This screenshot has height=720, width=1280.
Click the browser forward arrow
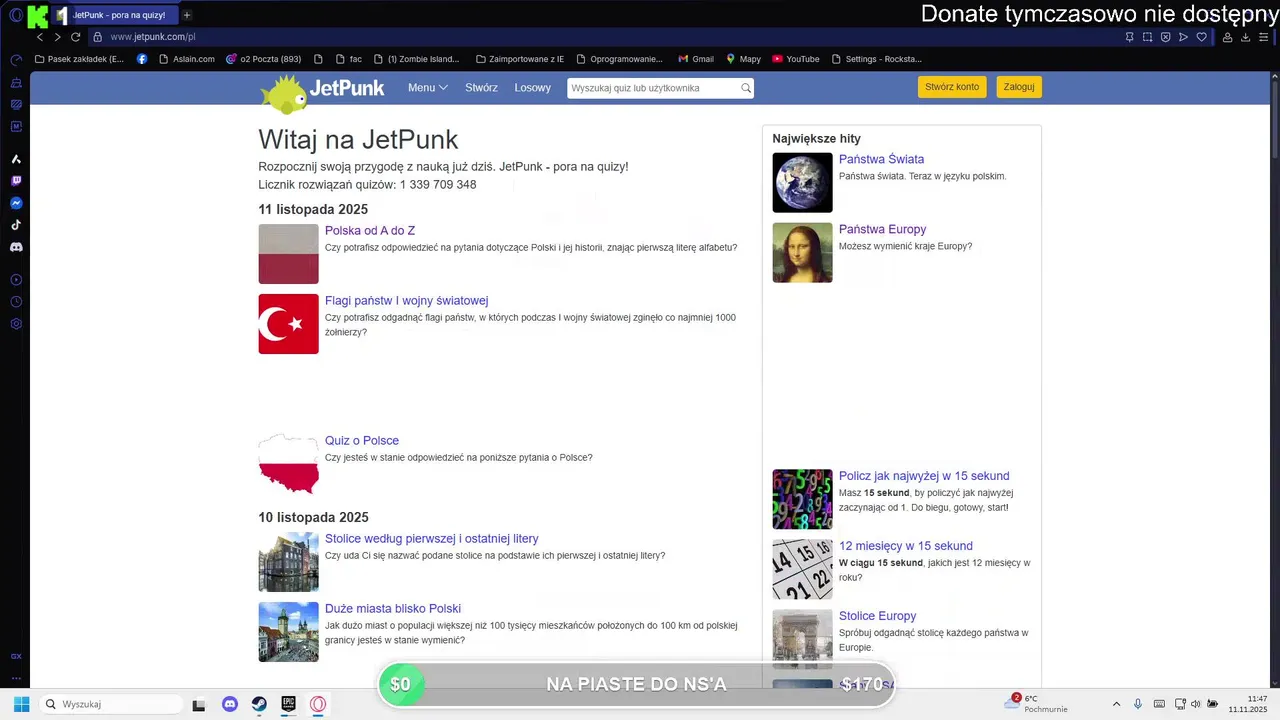[x=57, y=37]
